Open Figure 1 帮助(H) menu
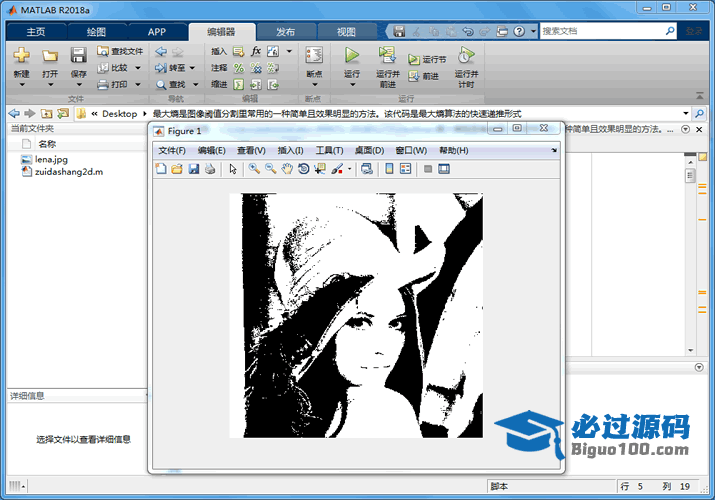715x500 pixels. pyautogui.click(x=454, y=150)
